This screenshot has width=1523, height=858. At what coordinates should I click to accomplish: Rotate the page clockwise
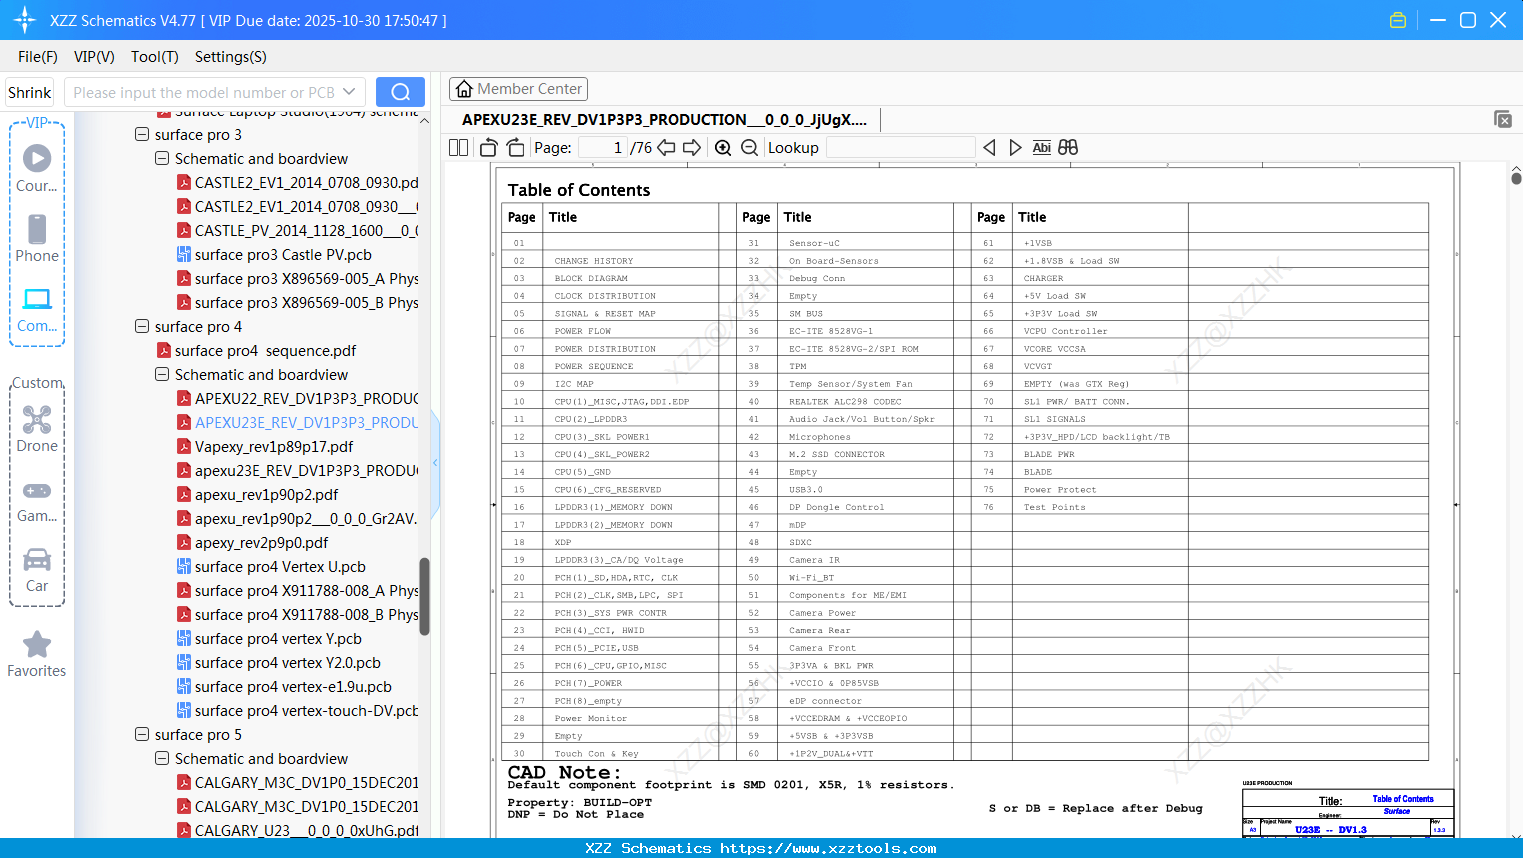pos(515,148)
